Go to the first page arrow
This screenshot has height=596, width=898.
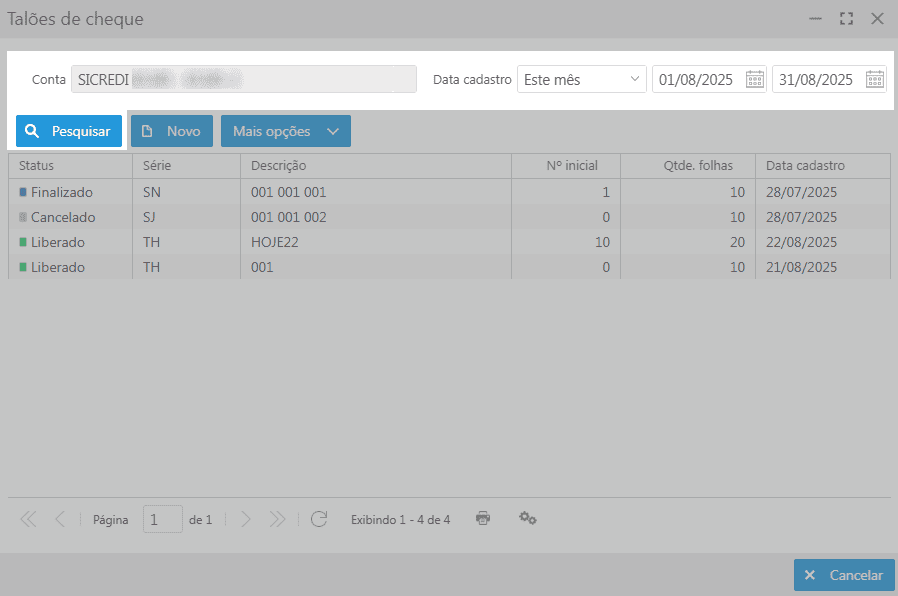coord(28,519)
